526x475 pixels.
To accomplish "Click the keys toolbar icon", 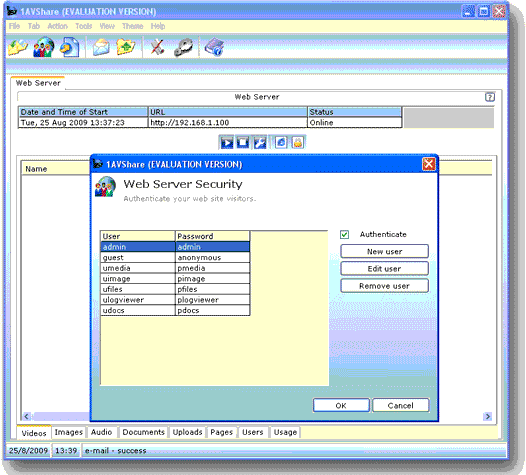I will tap(183, 47).
